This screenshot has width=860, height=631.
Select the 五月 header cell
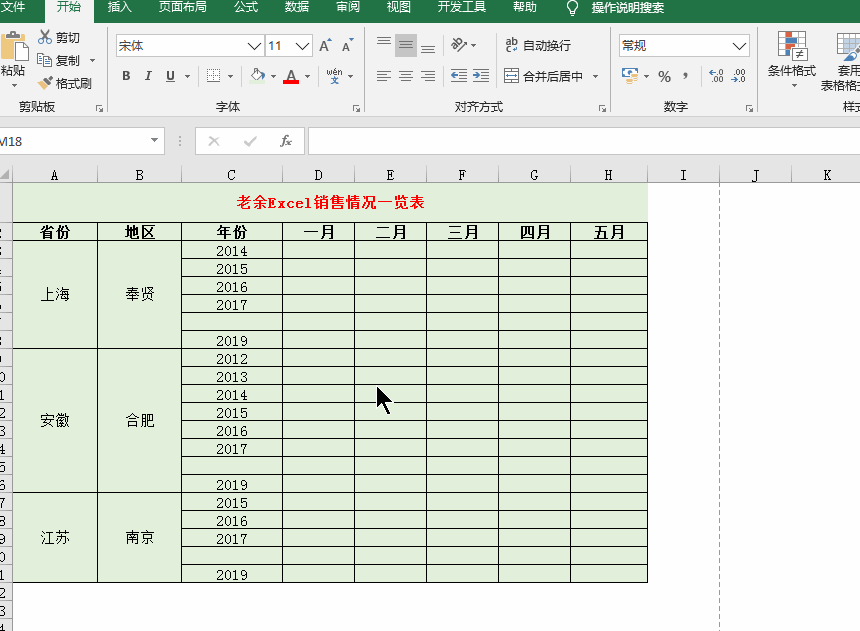tap(609, 232)
